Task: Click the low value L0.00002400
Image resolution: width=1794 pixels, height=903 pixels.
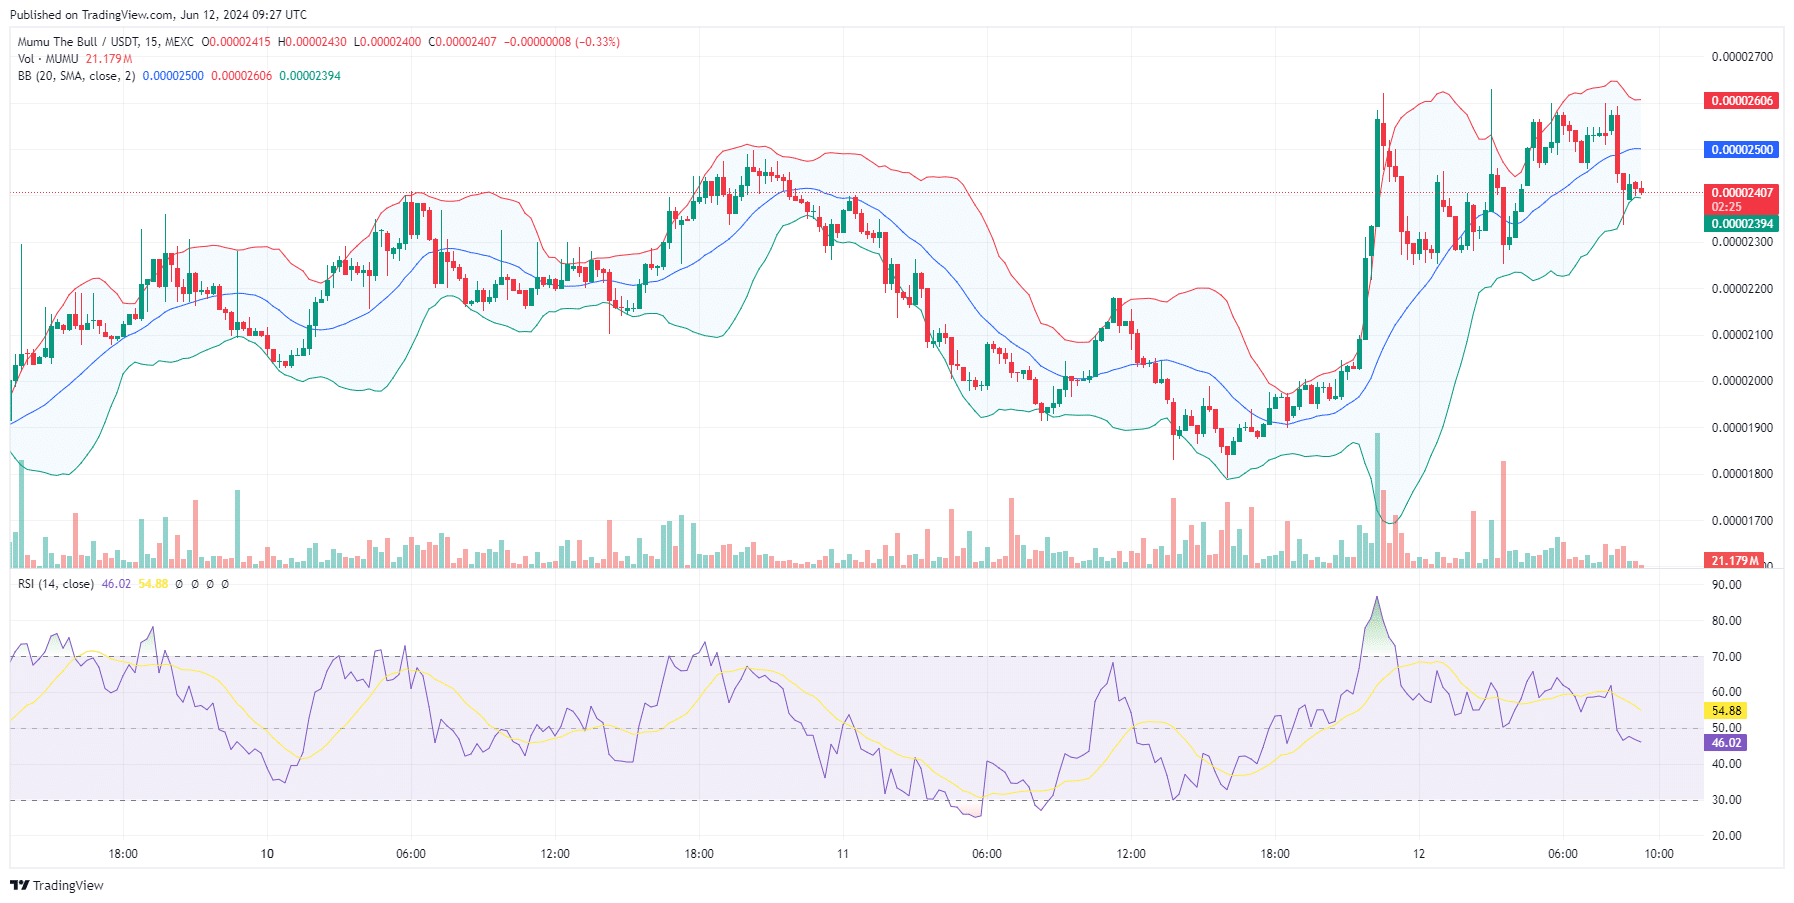Action: pyautogui.click(x=387, y=42)
